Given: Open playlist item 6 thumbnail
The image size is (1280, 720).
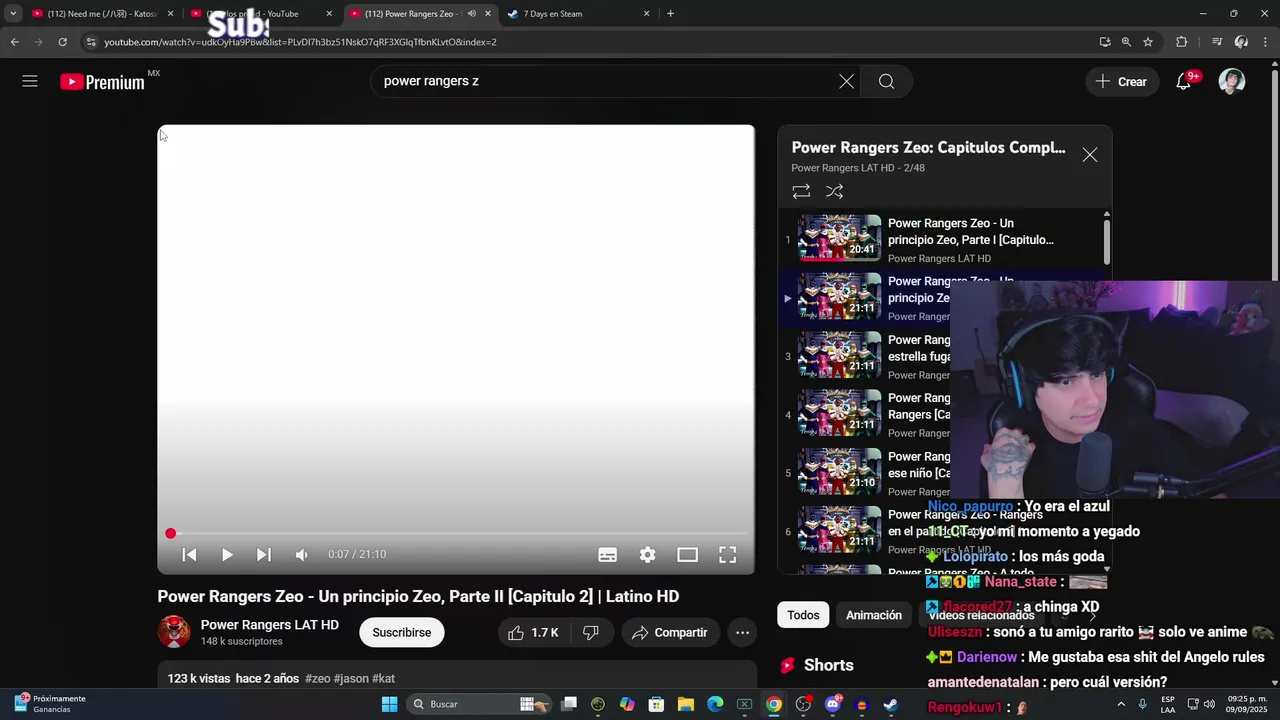Looking at the screenshot, I should click(840, 530).
